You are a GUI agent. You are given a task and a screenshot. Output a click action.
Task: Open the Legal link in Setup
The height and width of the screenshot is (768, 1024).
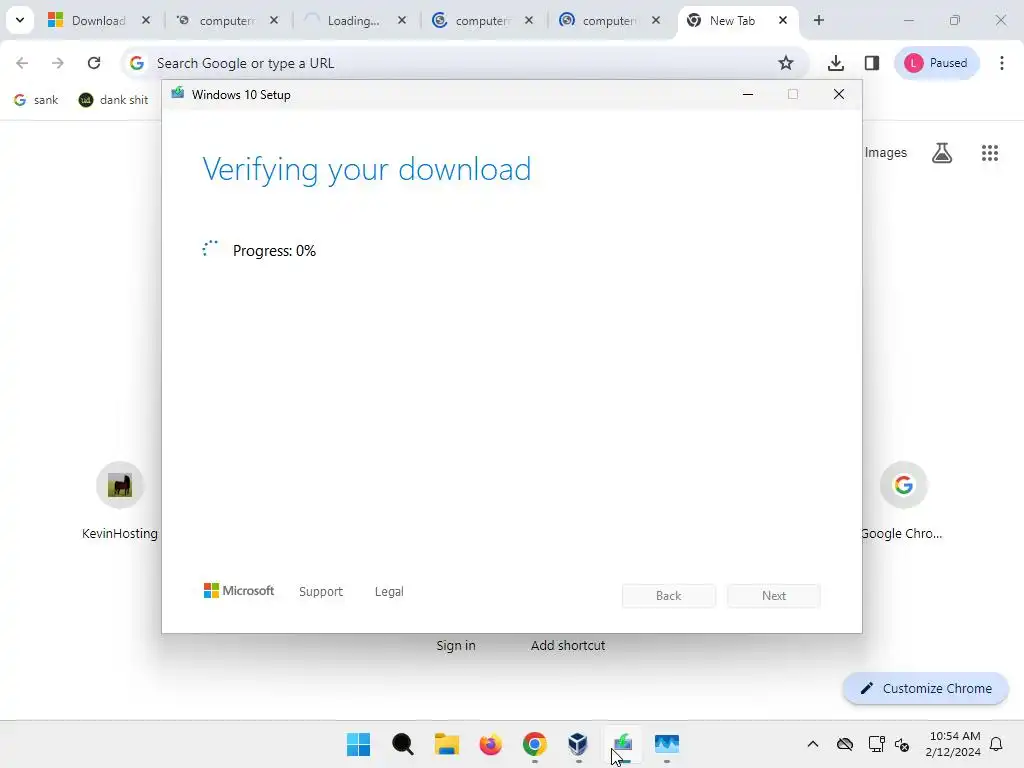(x=389, y=591)
